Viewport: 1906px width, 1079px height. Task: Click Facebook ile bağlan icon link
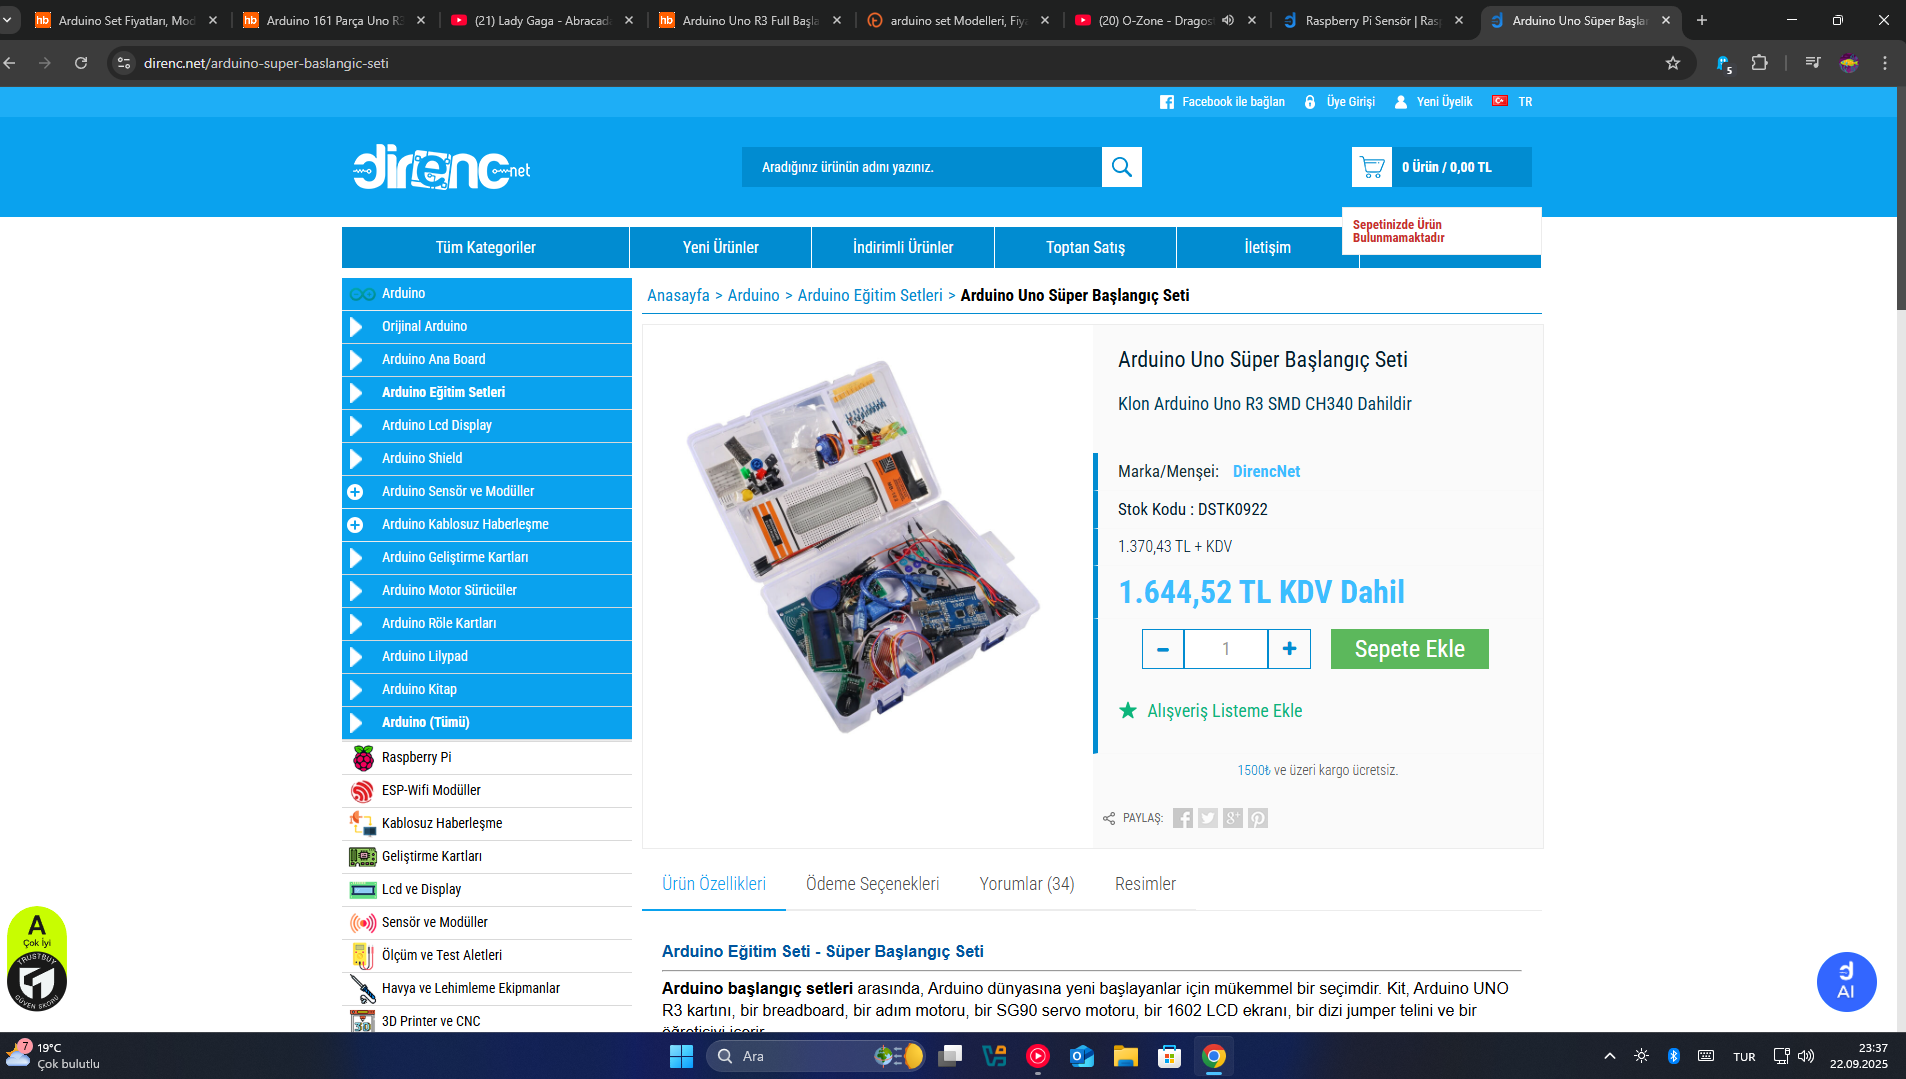click(1222, 102)
